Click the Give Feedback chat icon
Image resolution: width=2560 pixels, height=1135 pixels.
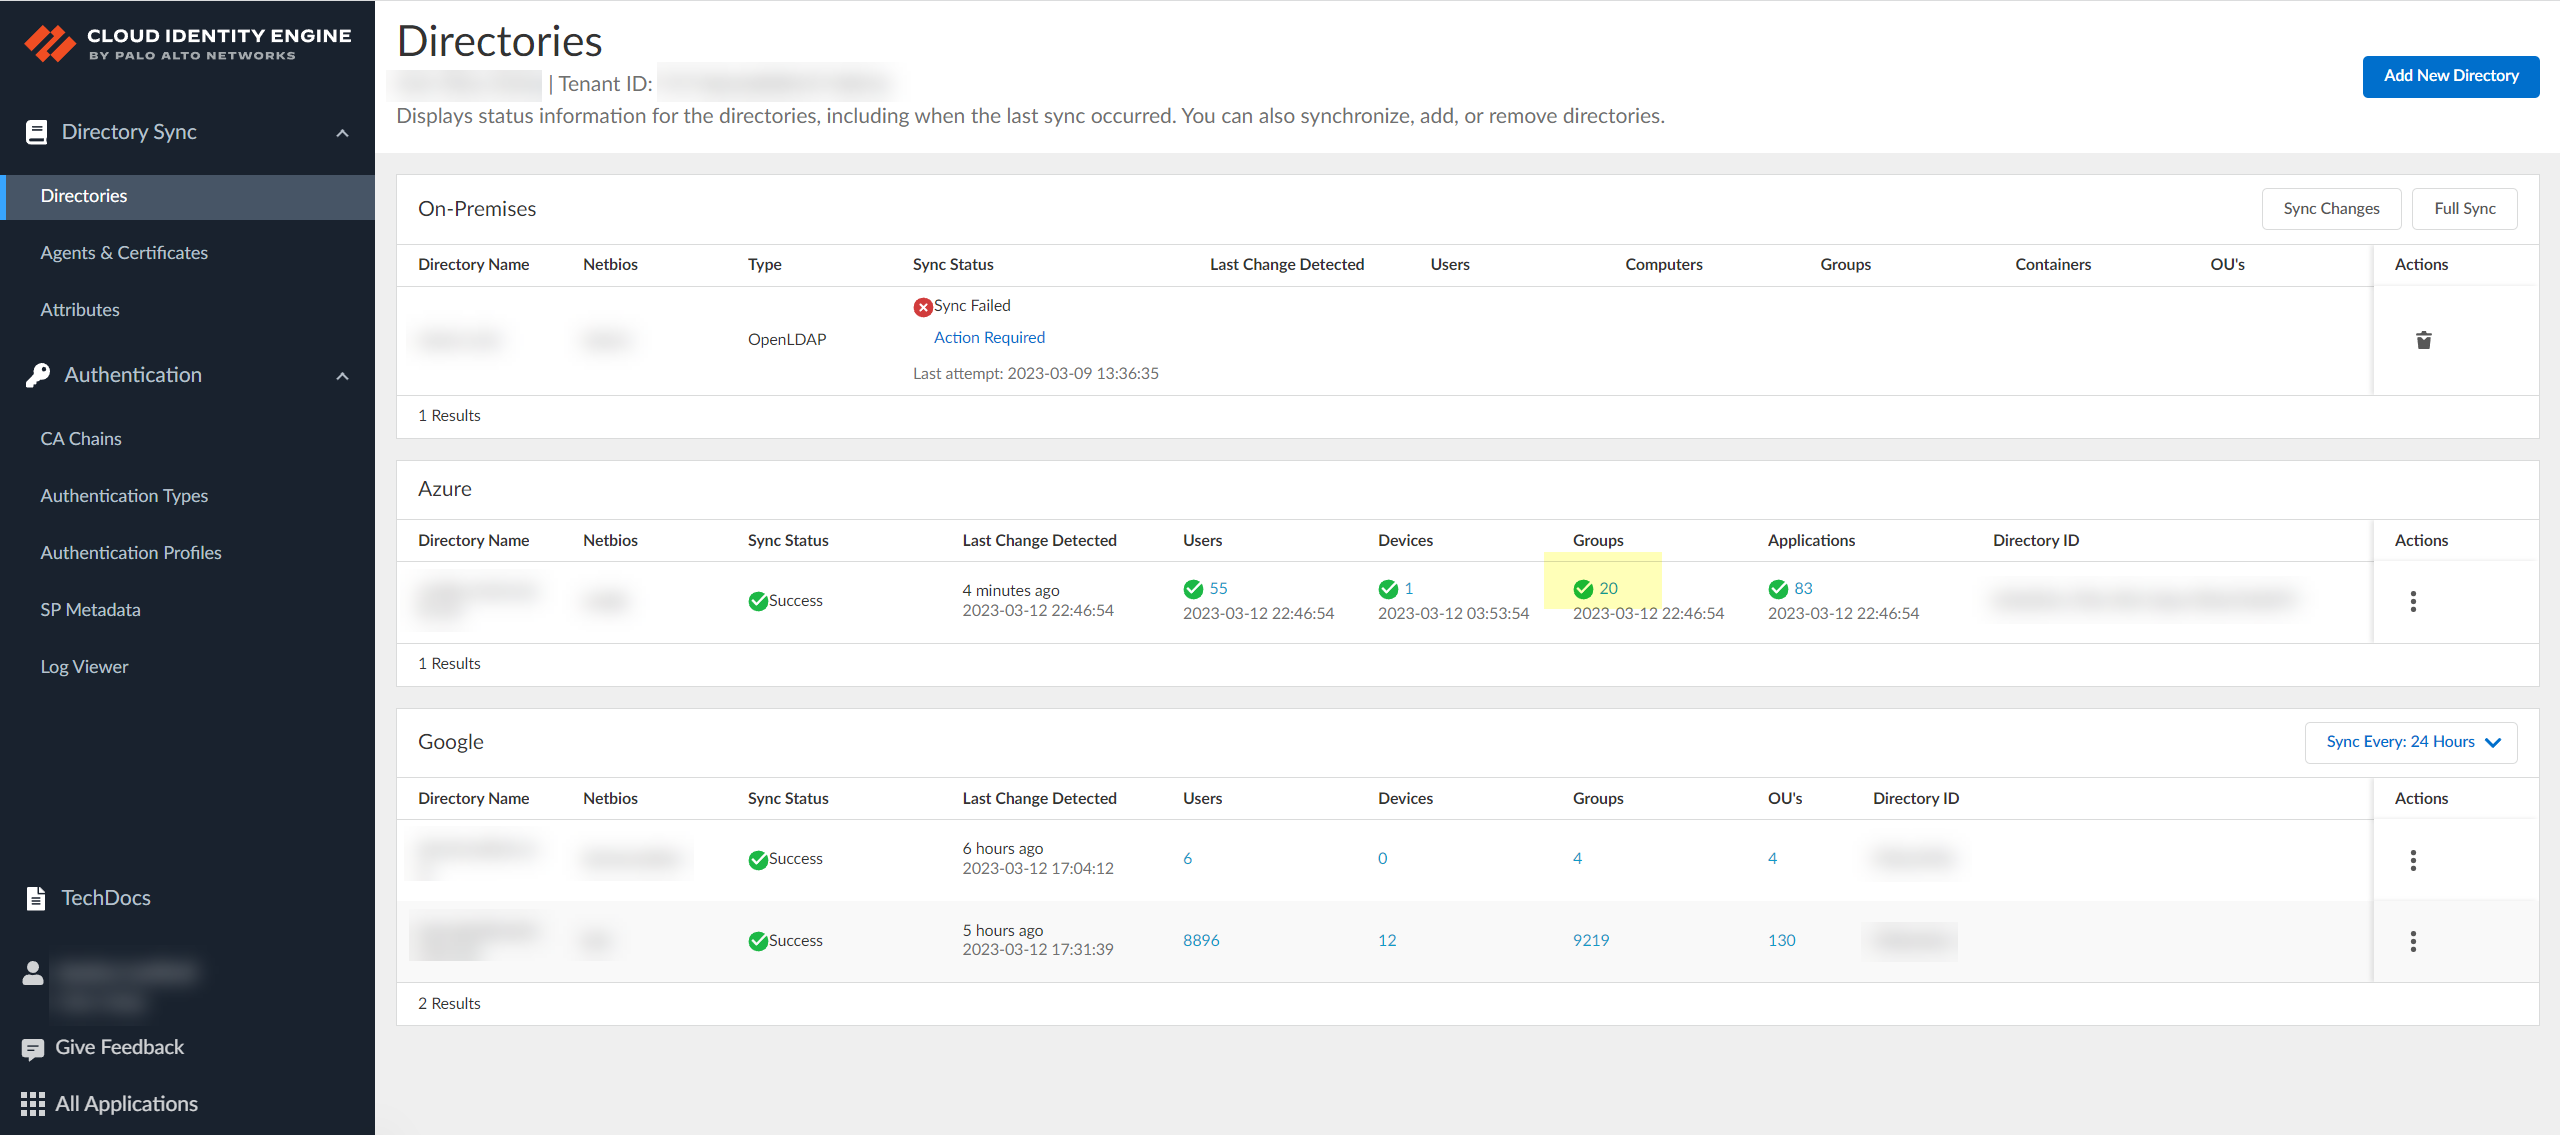33,1048
